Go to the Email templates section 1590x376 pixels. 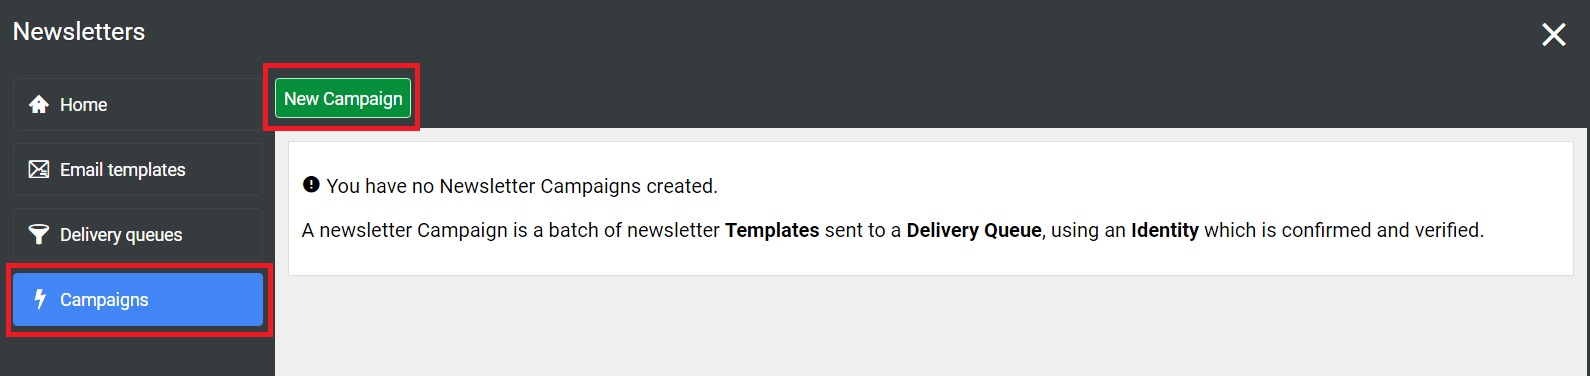coord(138,169)
